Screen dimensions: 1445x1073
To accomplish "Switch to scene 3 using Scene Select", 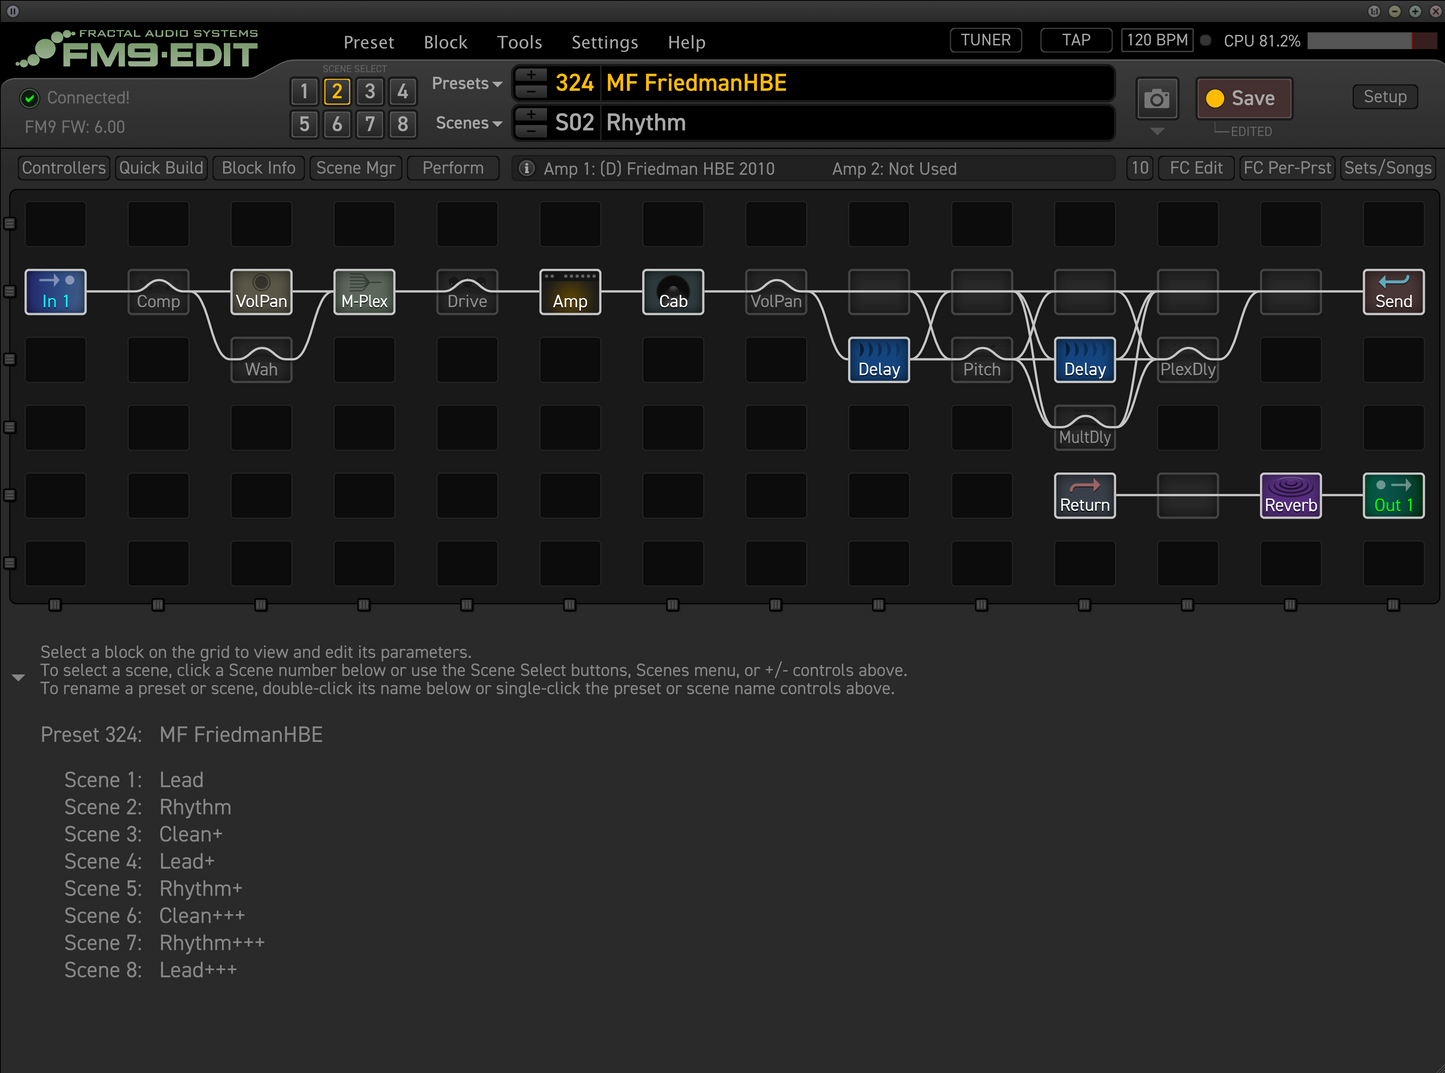I will pyautogui.click(x=370, y=92).
